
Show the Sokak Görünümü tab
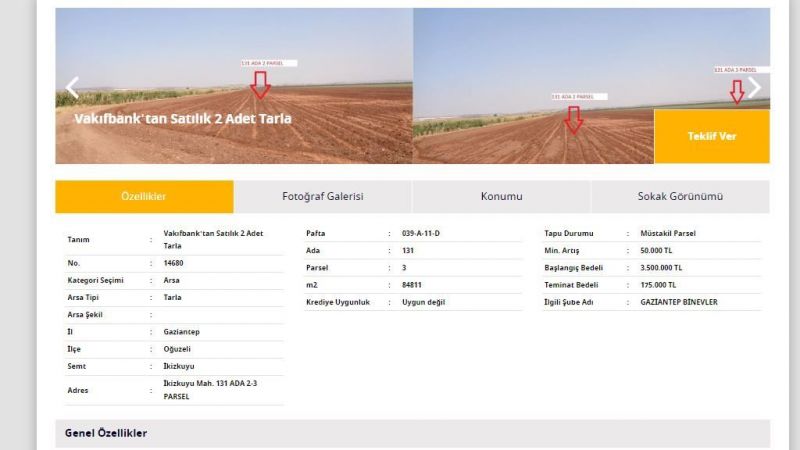[x=680, y=197]
